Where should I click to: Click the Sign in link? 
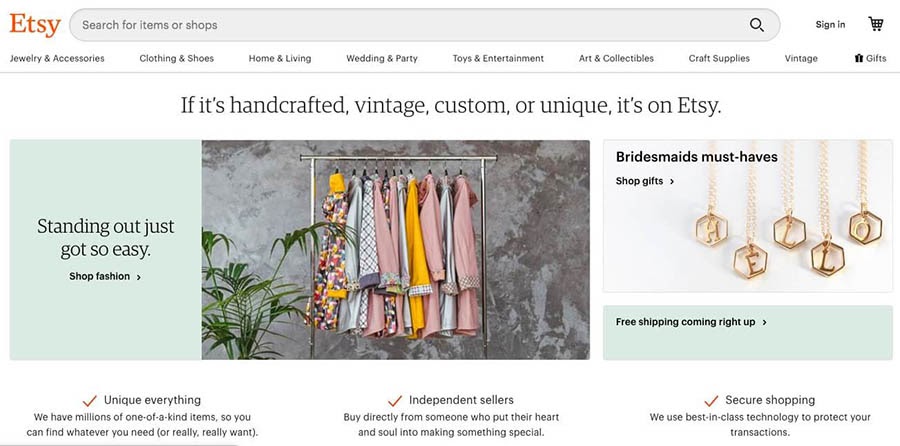coord(830,25)
